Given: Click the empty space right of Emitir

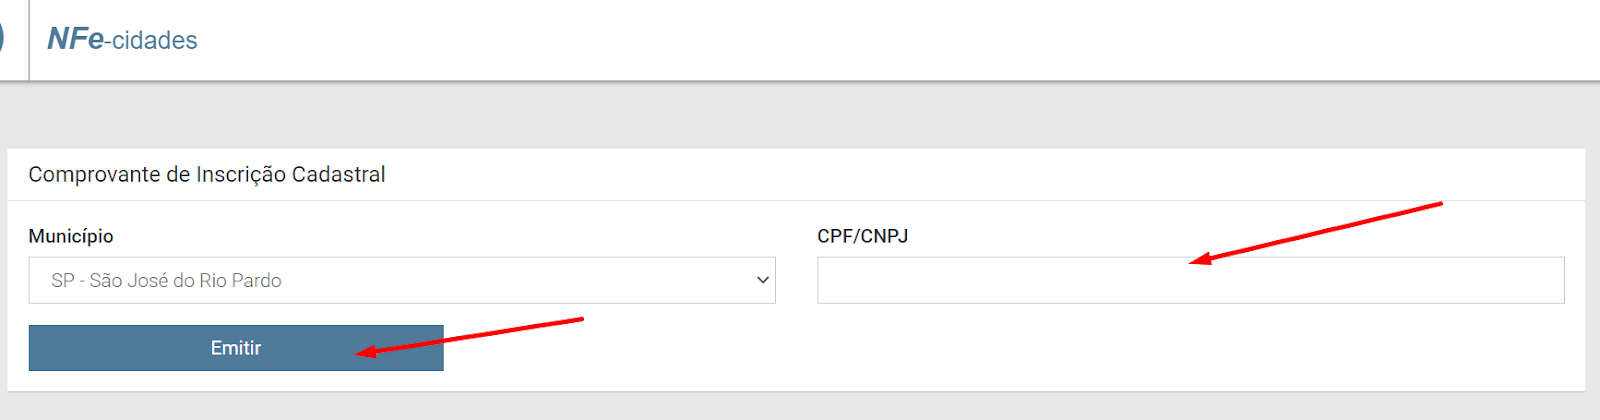Looking at the screenshot, I should point(1000,348).
